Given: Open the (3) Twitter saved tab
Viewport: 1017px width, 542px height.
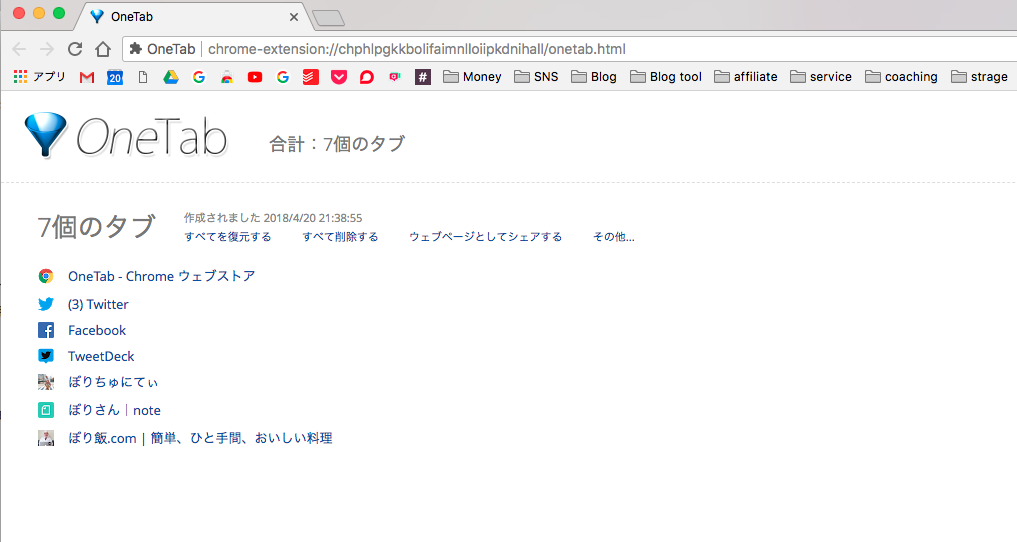Looking at the screenshot, I should click(x=98, y=304).
